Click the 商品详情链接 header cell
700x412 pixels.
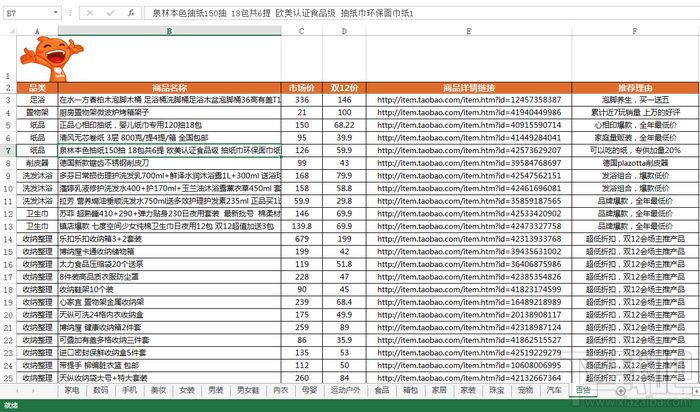coord(469,87)
